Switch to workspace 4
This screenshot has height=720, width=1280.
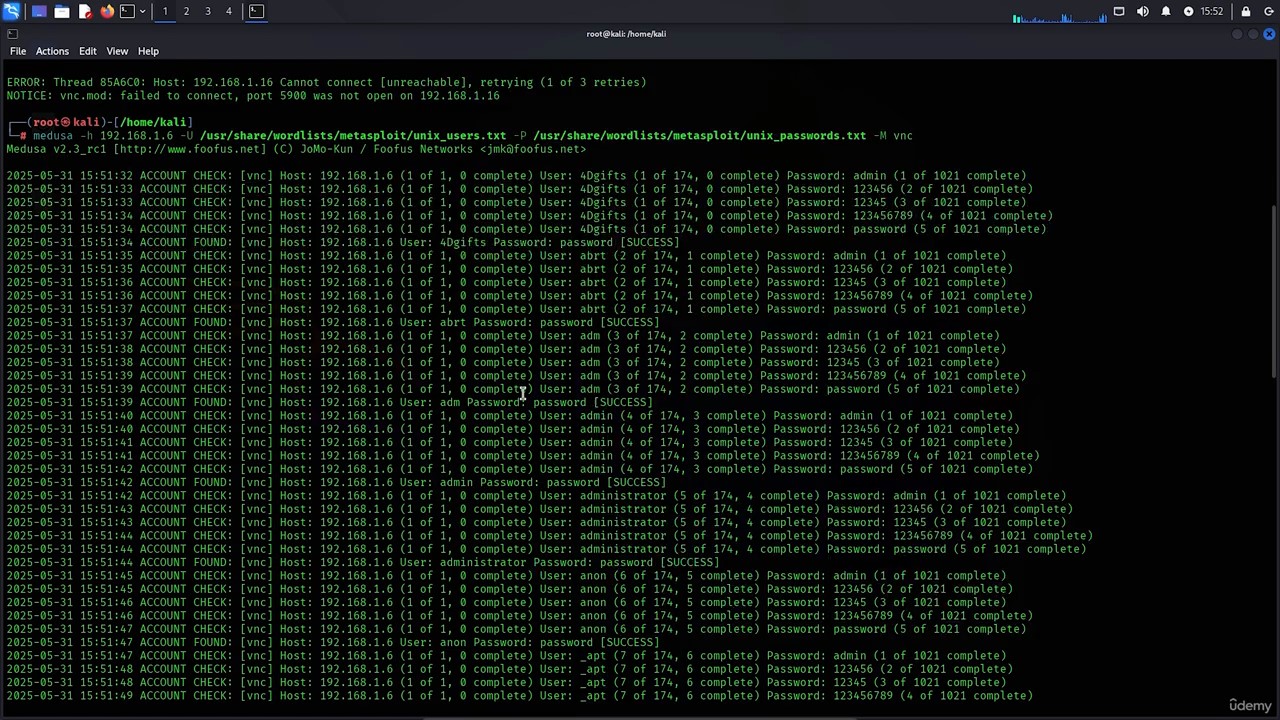(x=229, y=11)
